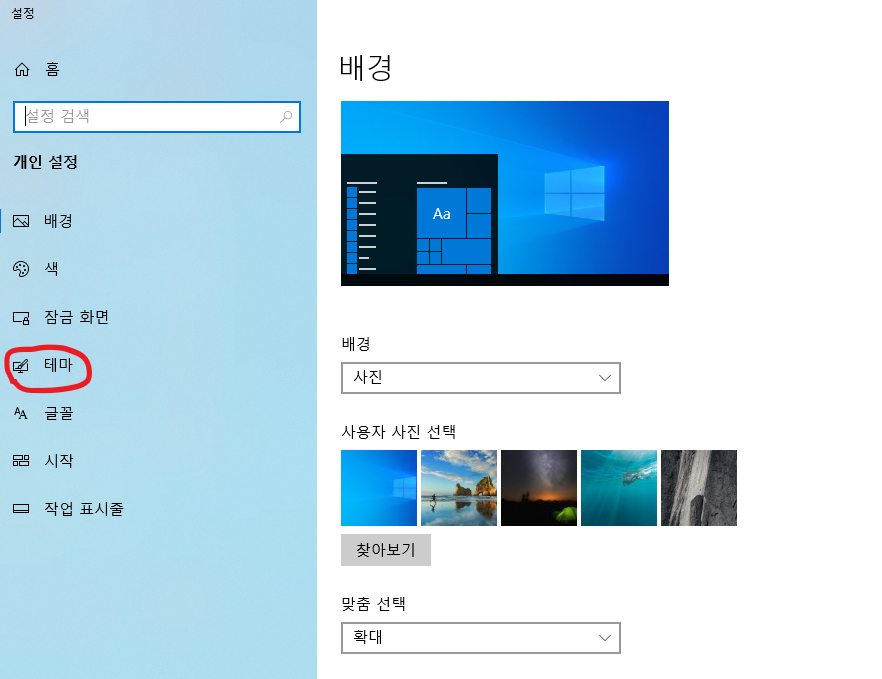Click the 맞춤 선택 label

(x=374, y=604)
